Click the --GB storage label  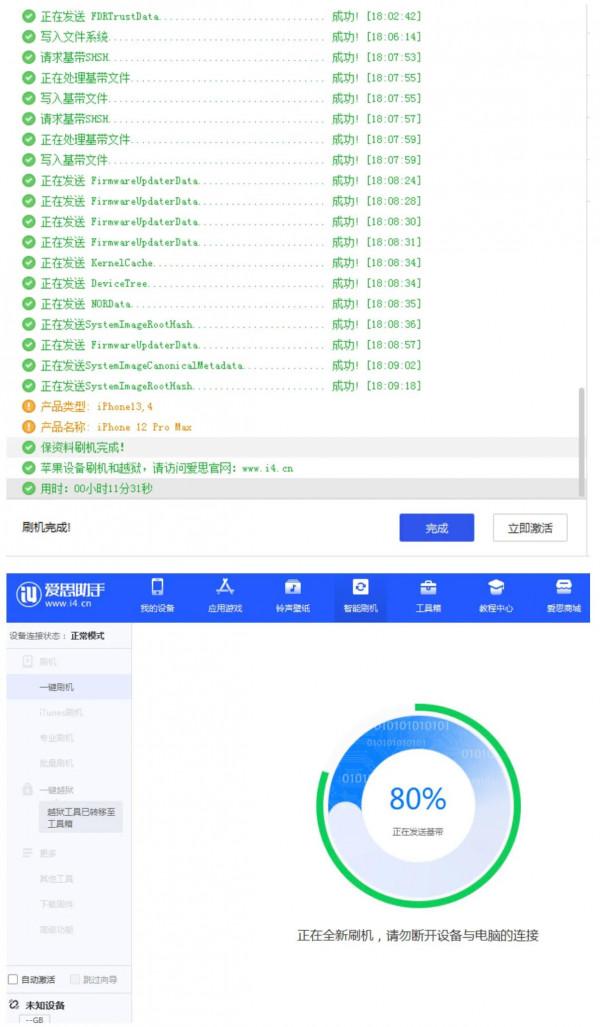[34, 1020]
